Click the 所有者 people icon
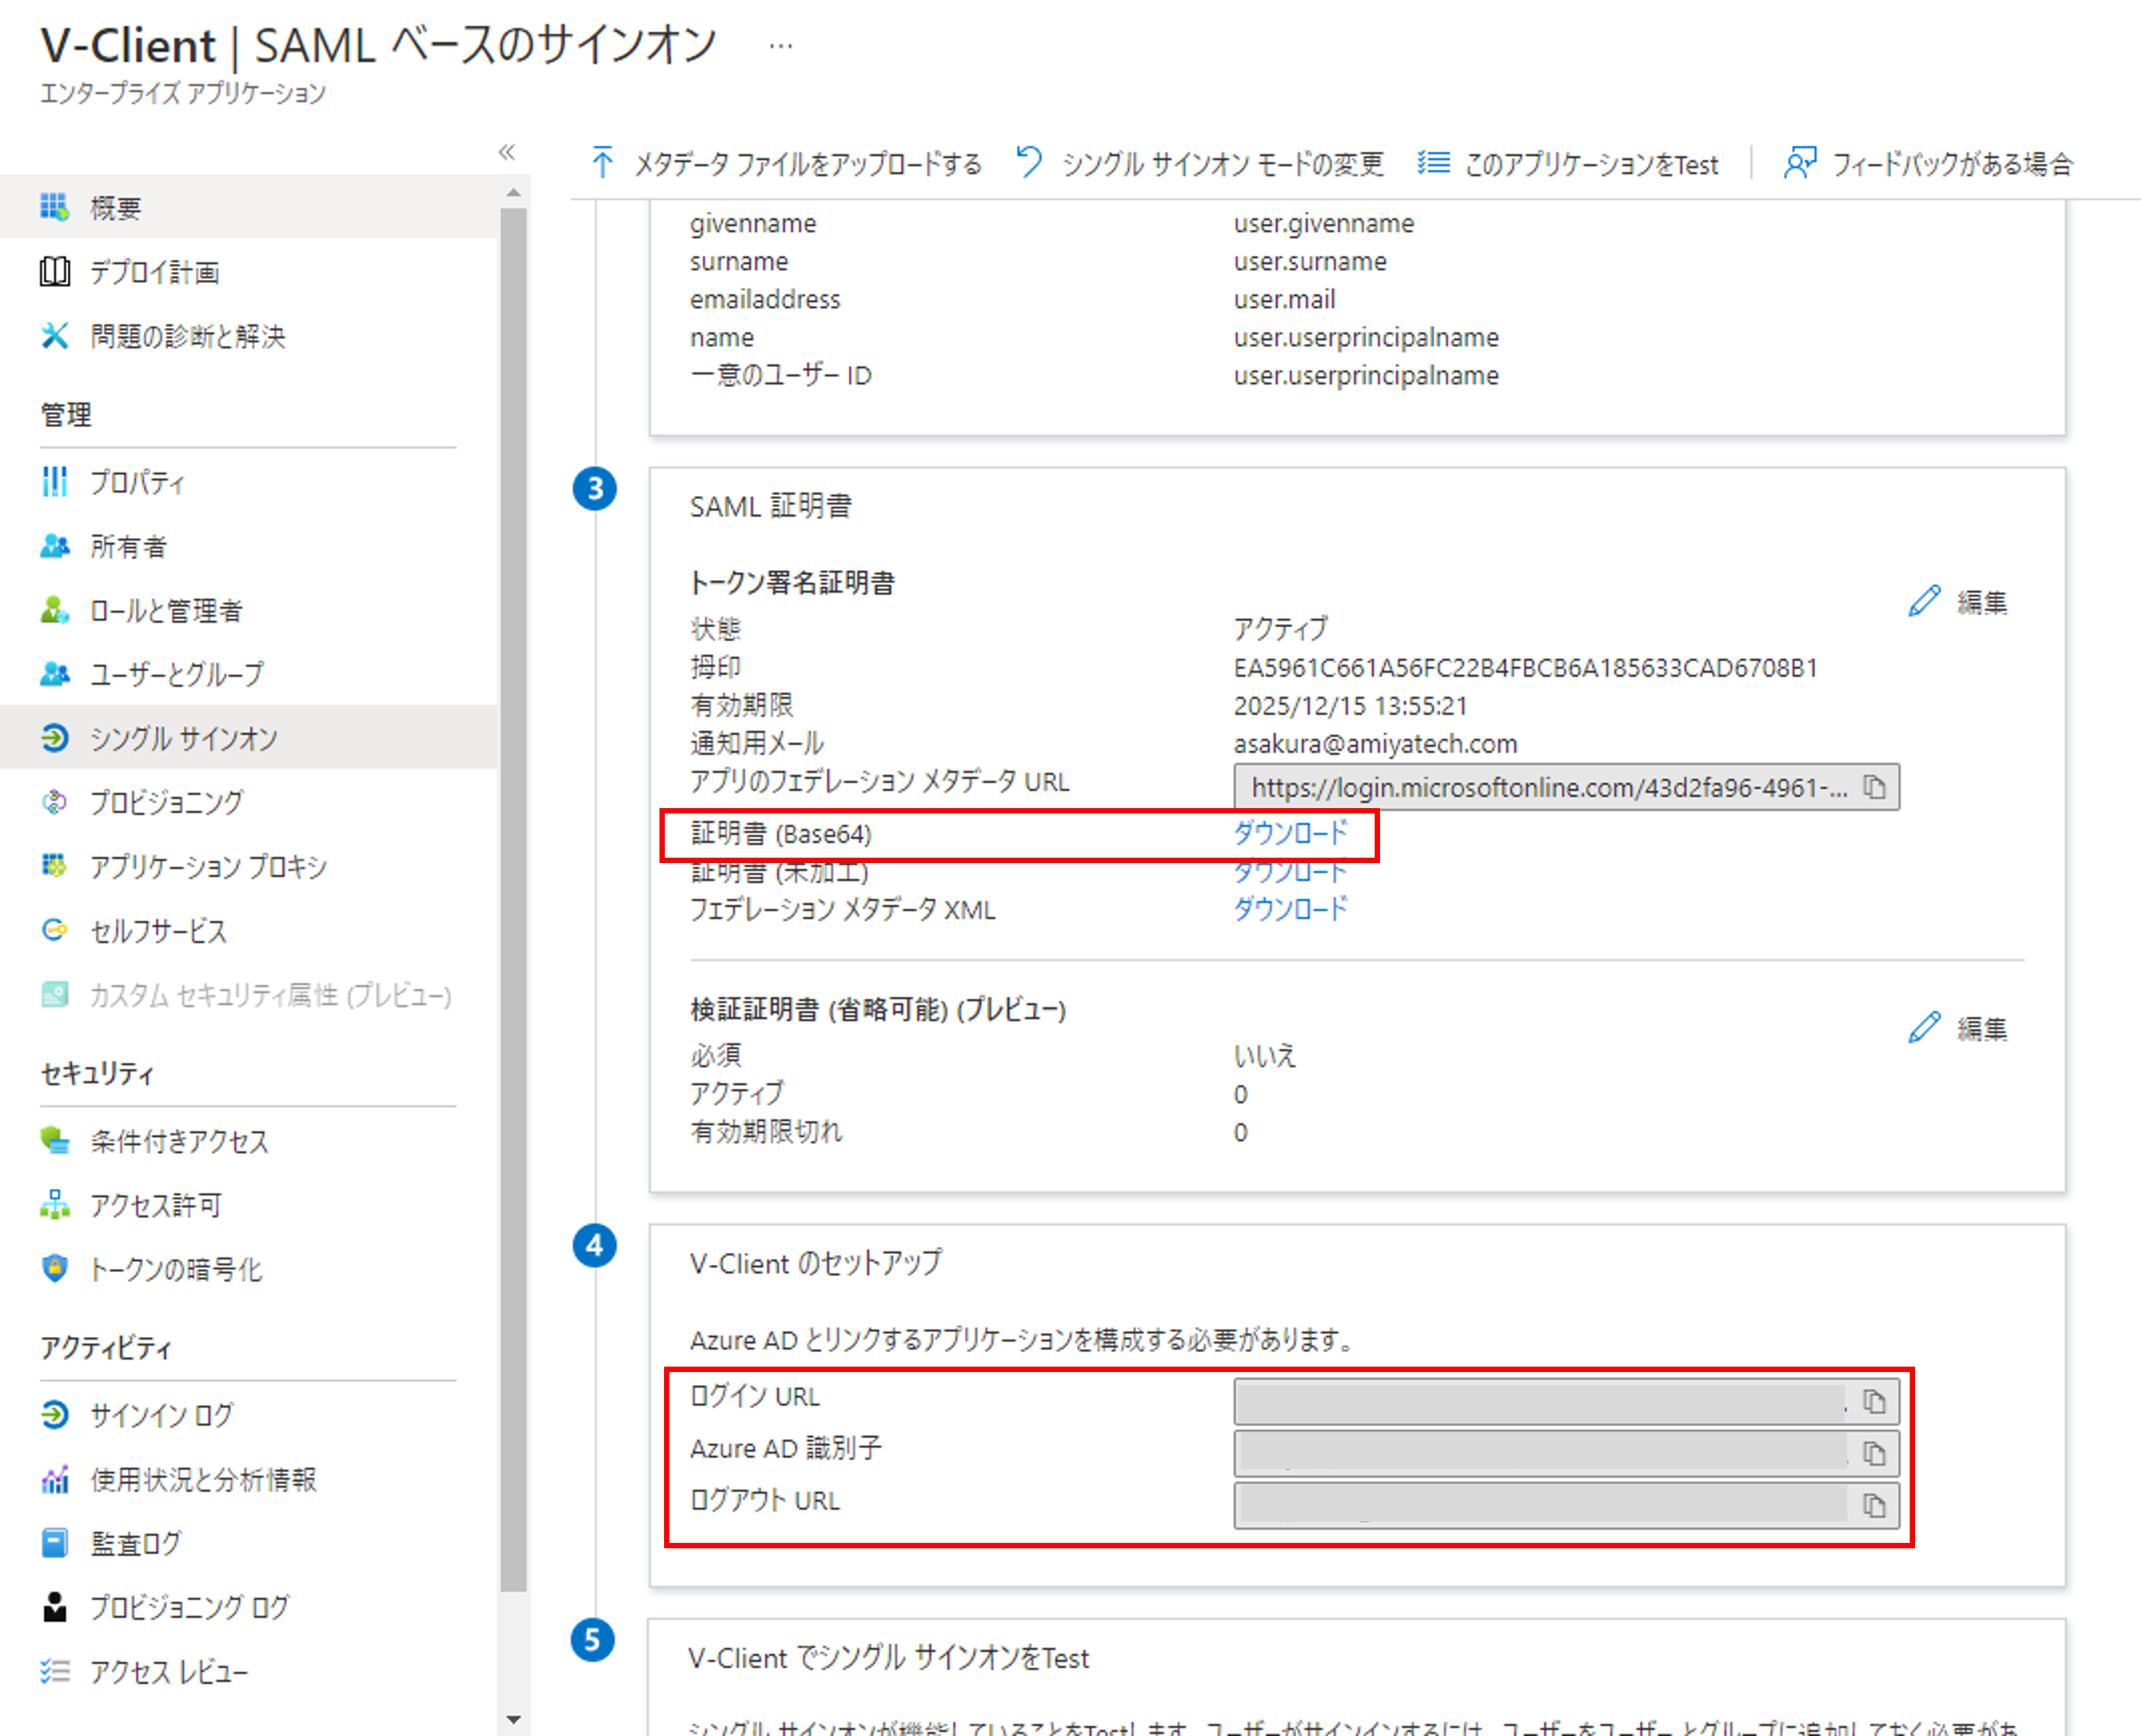 click(x=54, y=545)
